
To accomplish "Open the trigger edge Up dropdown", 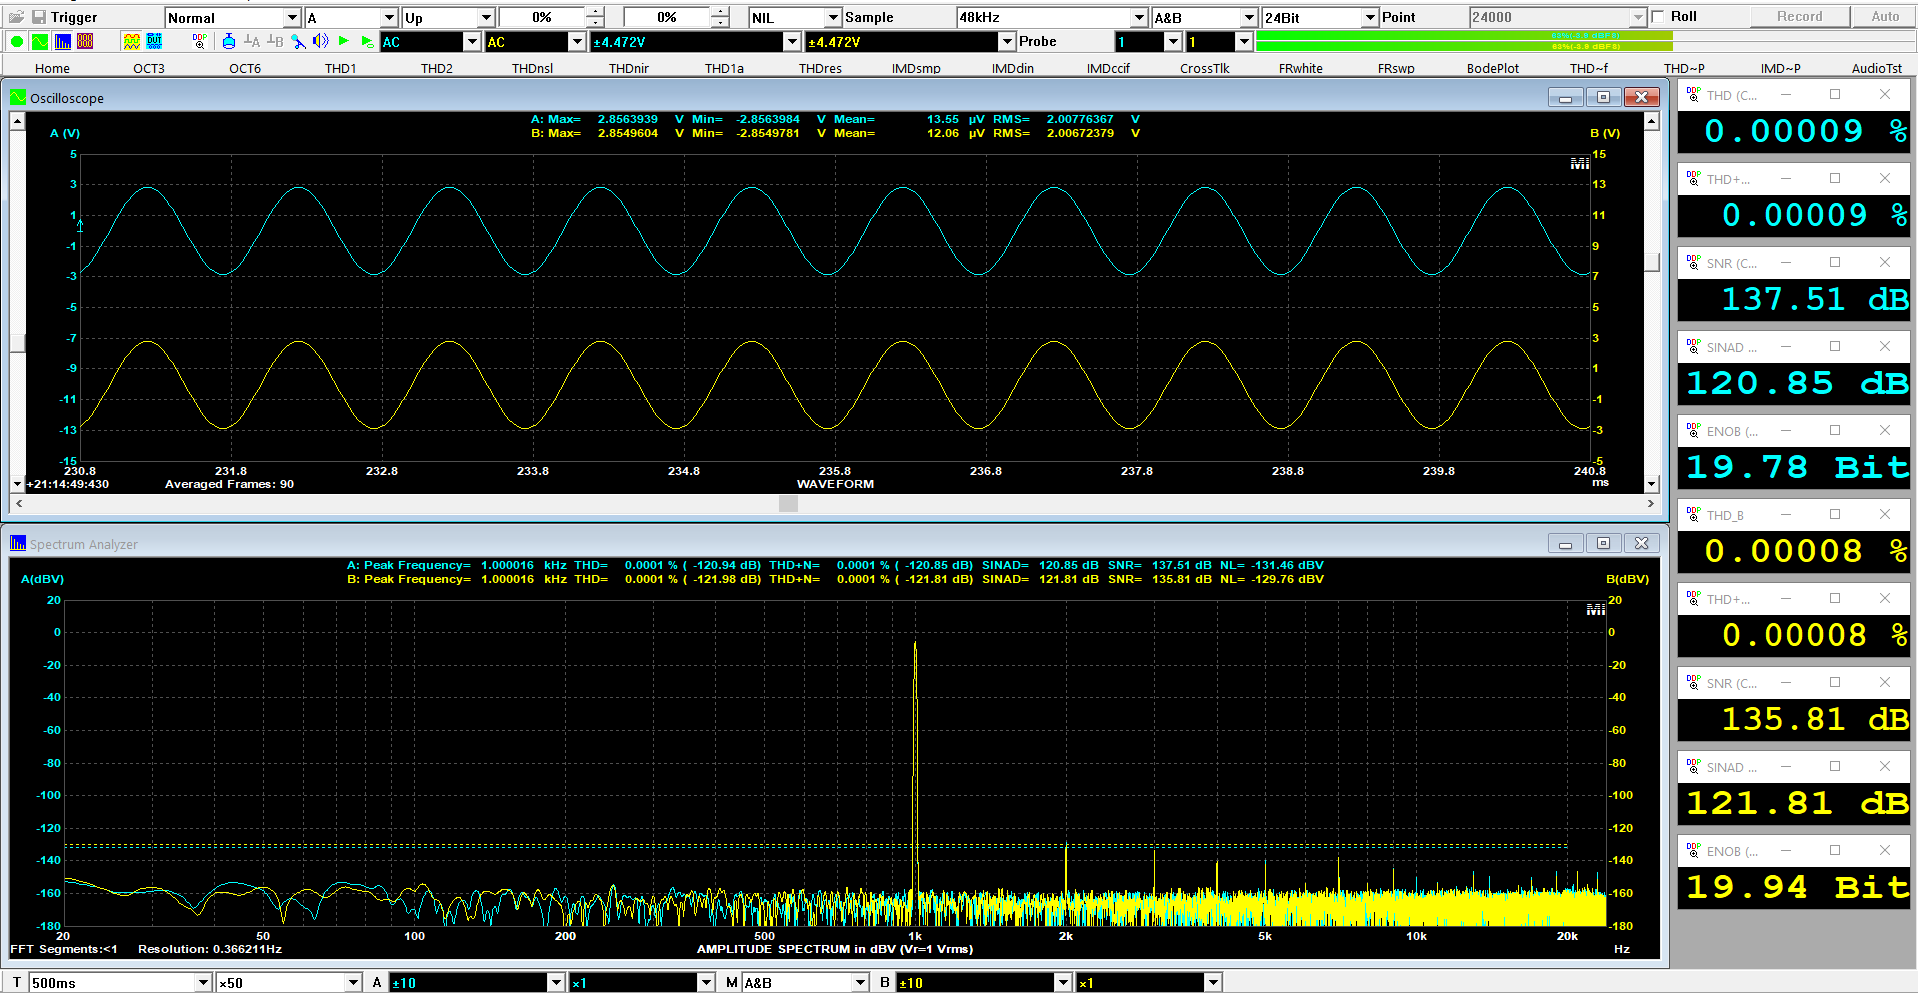I will tap(448, 18).
